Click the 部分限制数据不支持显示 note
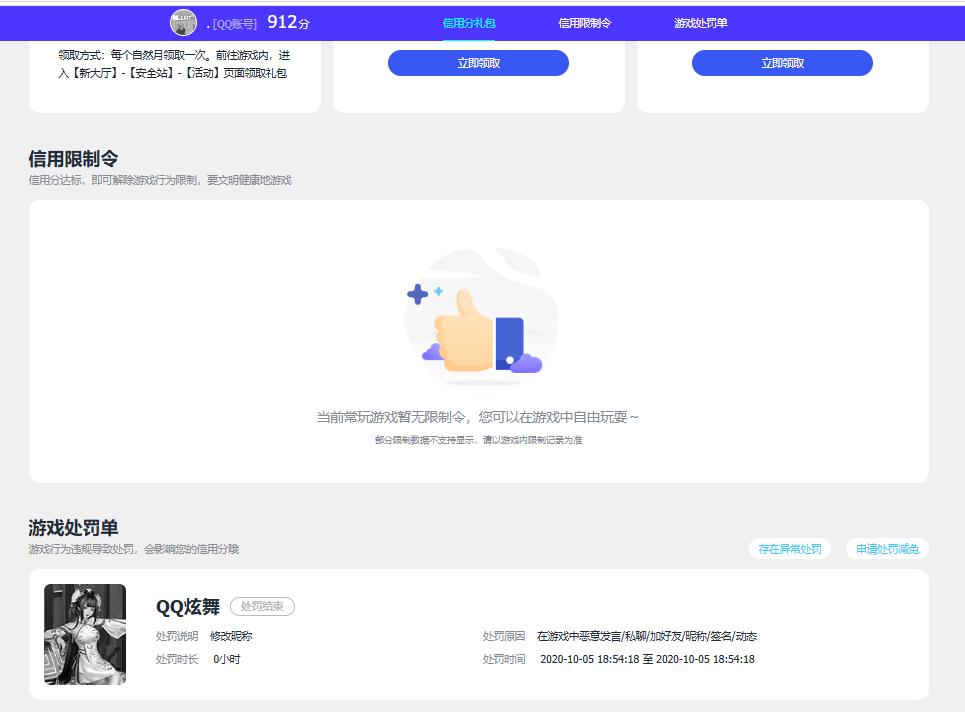The width and height of the screenshot is (965, 712). 478,440
